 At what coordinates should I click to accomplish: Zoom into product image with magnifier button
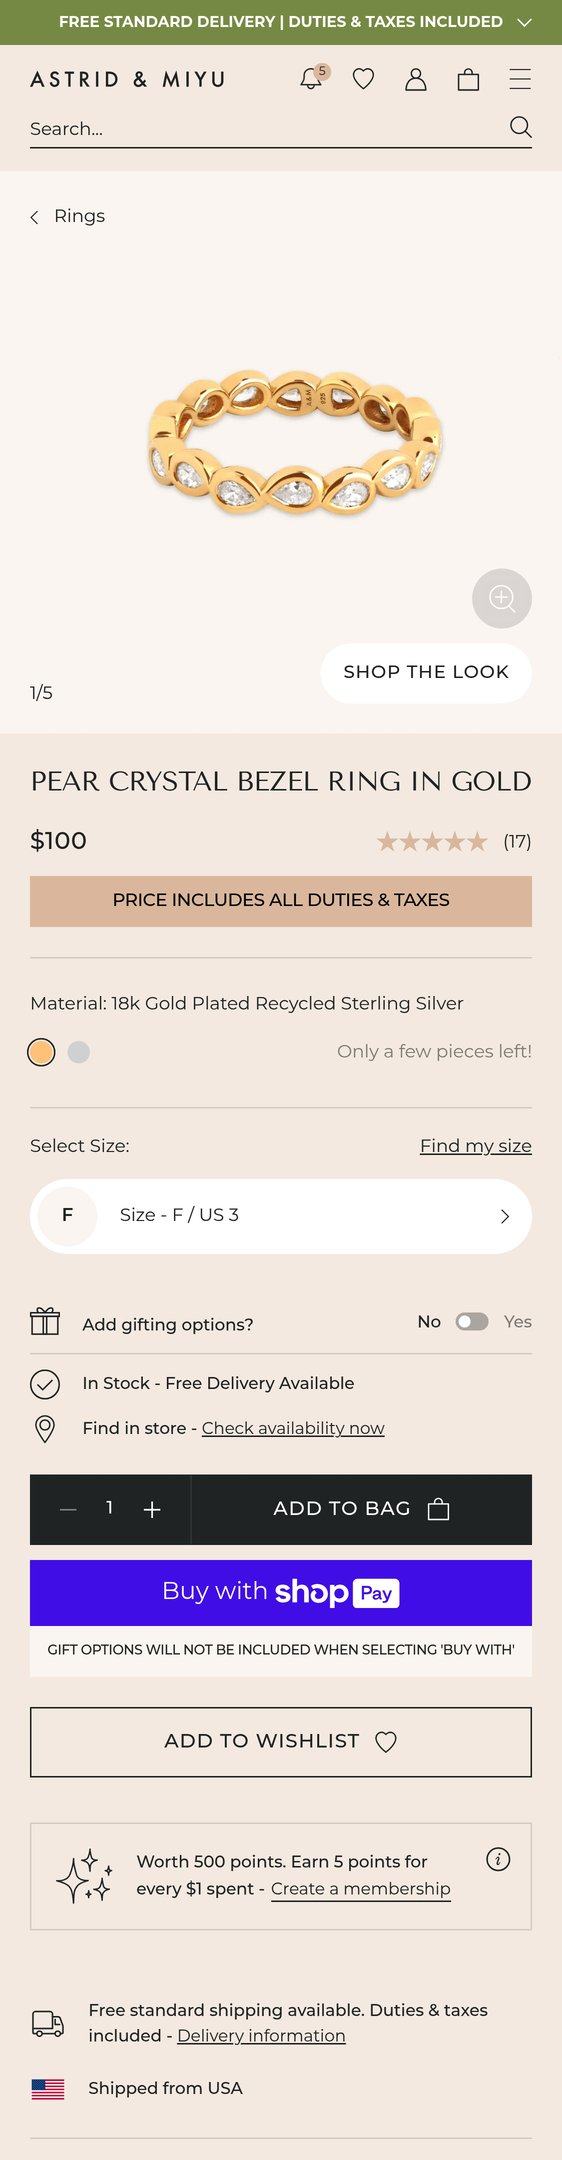[x=502, y=598]
